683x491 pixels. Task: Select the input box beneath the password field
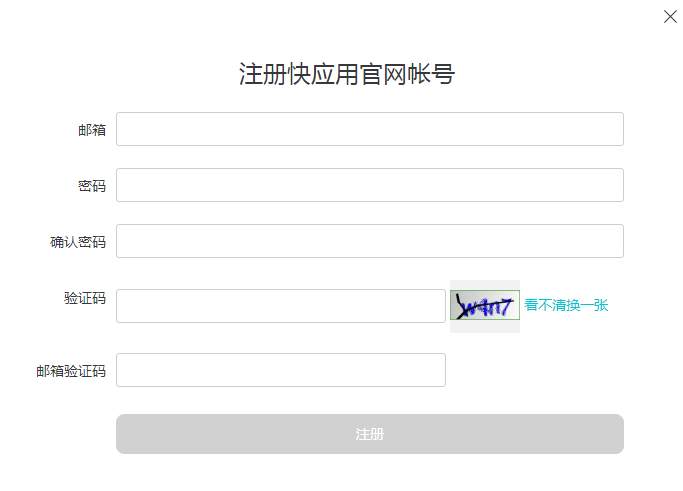tap(370, 241)
